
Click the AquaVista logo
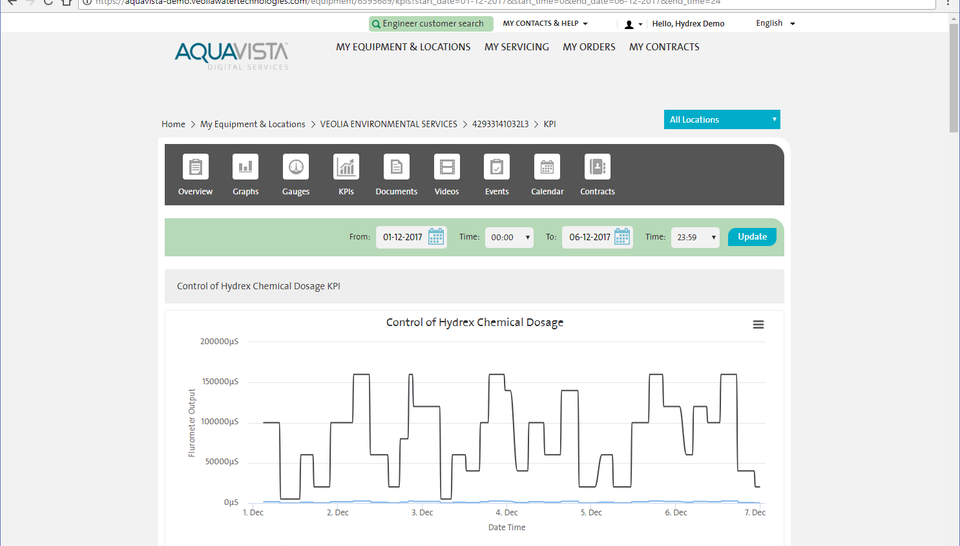pos(231,56)
